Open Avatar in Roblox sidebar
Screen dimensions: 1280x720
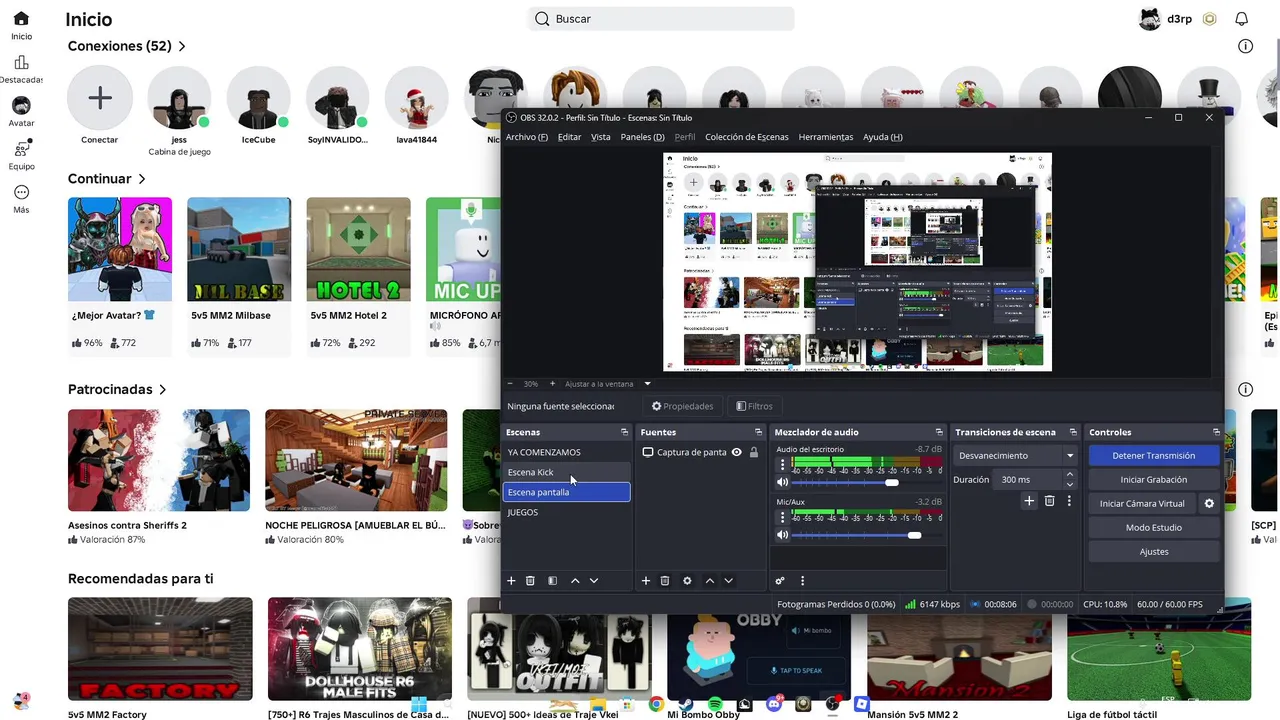pos(21,111)
